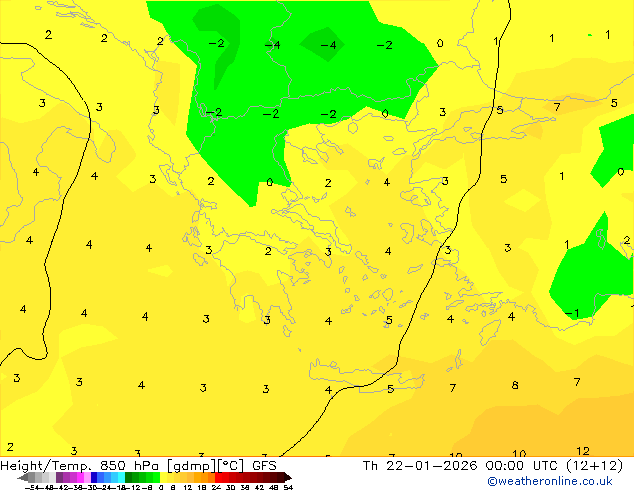This screenshot has height=490, width=634.
Task: Select the yellow swatch in the legend
Action: point(163,477)
